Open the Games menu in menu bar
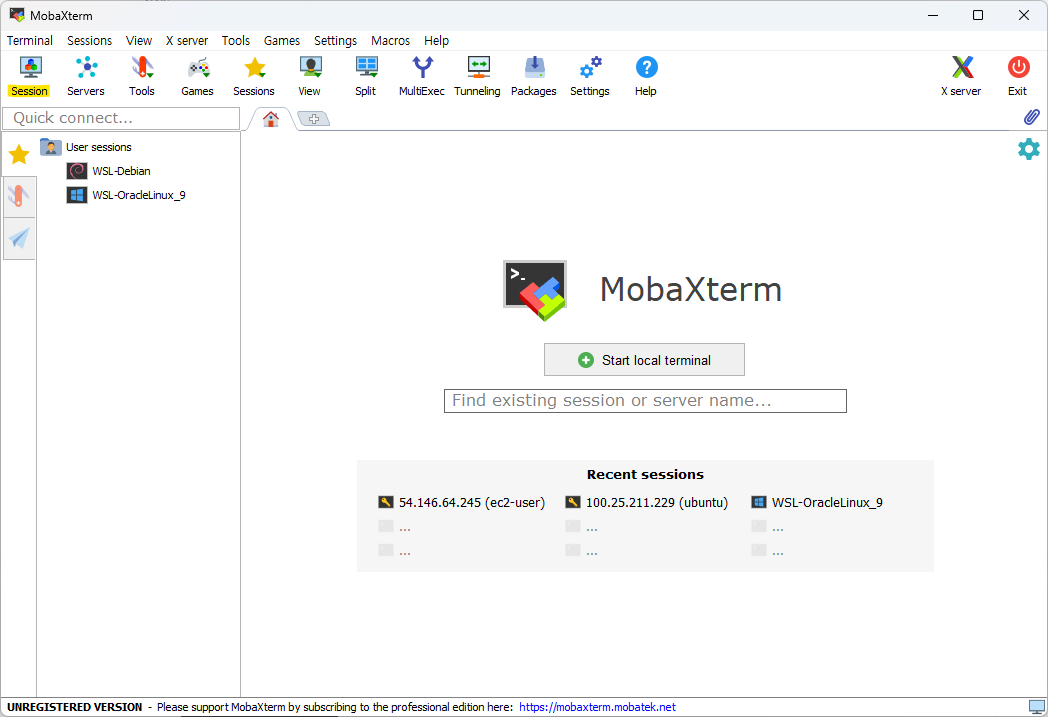Viewport: 1048px width, 717px height. pos(282,41)
